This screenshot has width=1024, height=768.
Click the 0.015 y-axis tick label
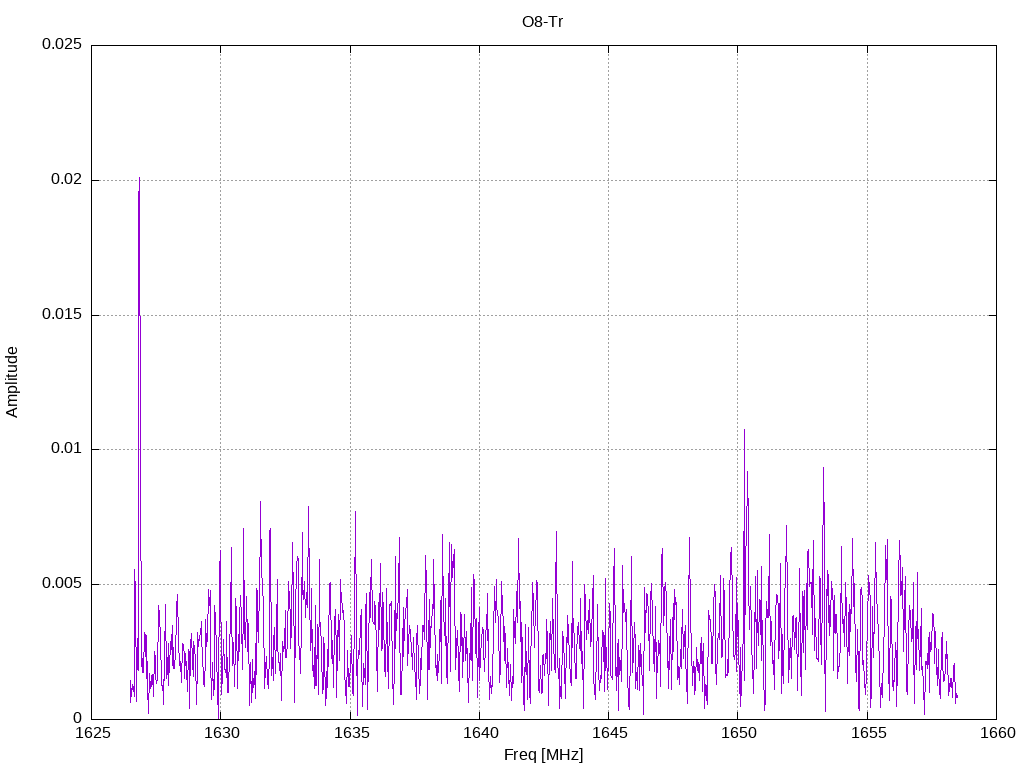coord(61,315)
